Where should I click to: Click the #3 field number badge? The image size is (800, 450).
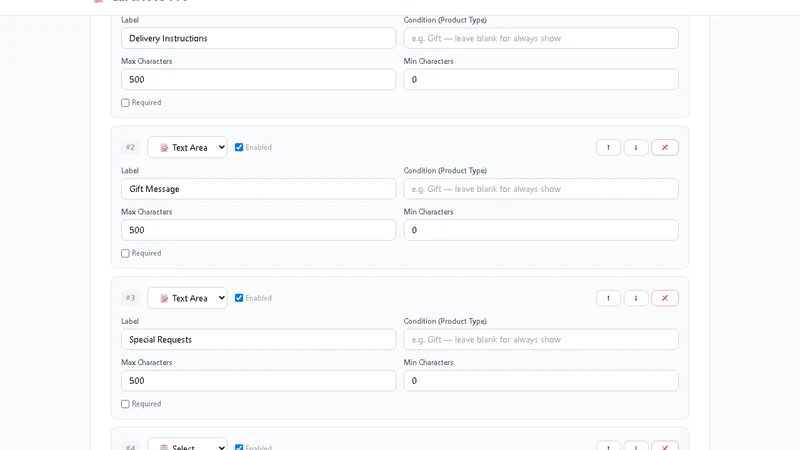131,298
